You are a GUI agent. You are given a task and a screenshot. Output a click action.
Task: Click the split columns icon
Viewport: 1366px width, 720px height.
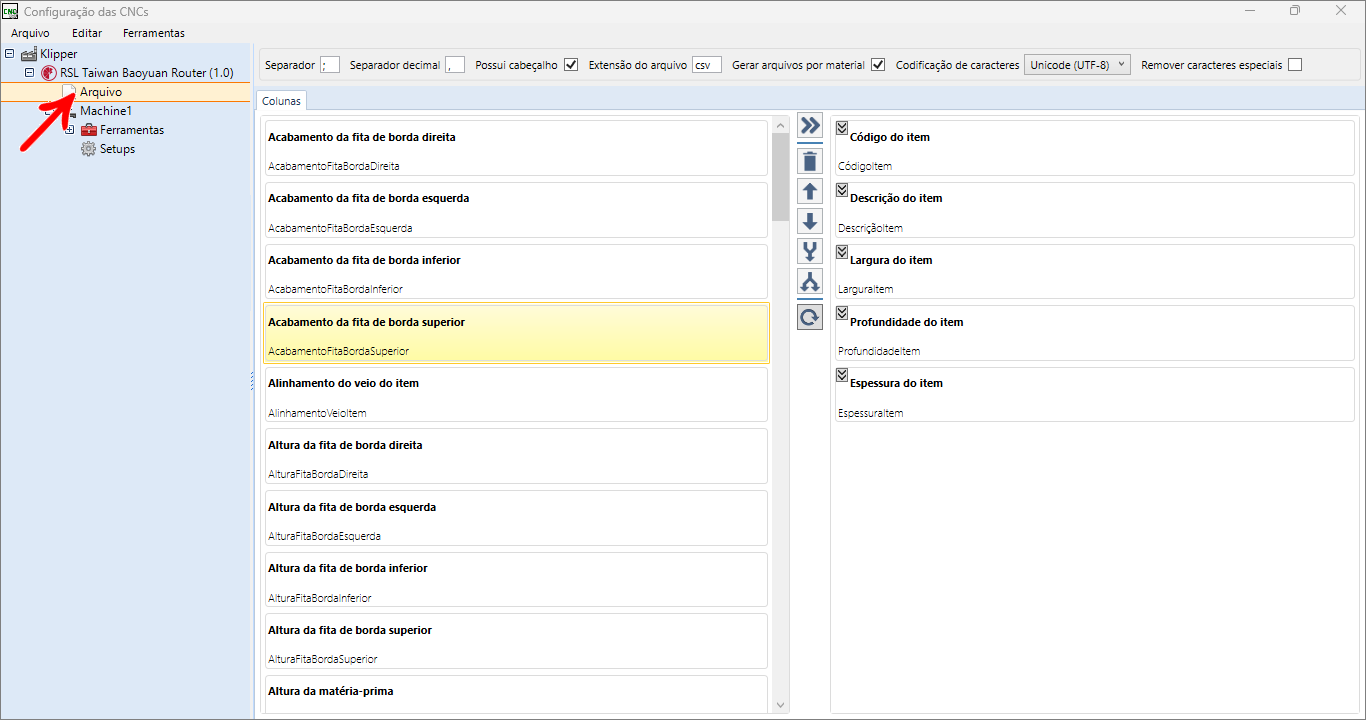810,282
